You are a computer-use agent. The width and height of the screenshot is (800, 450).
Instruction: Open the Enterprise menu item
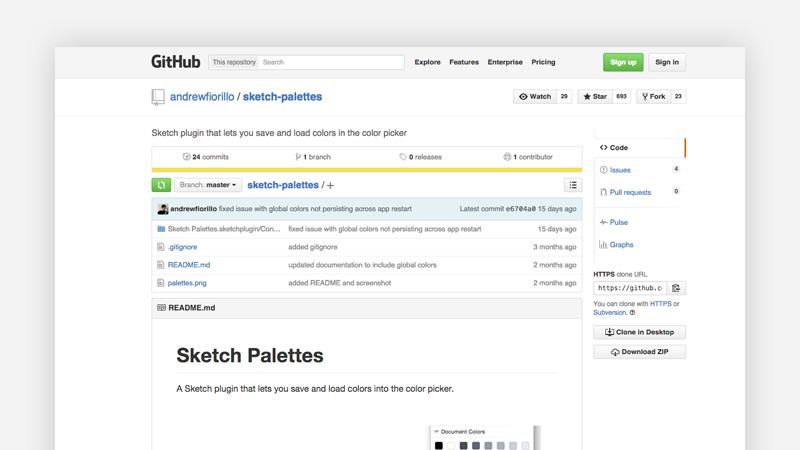tap(505, 62)
